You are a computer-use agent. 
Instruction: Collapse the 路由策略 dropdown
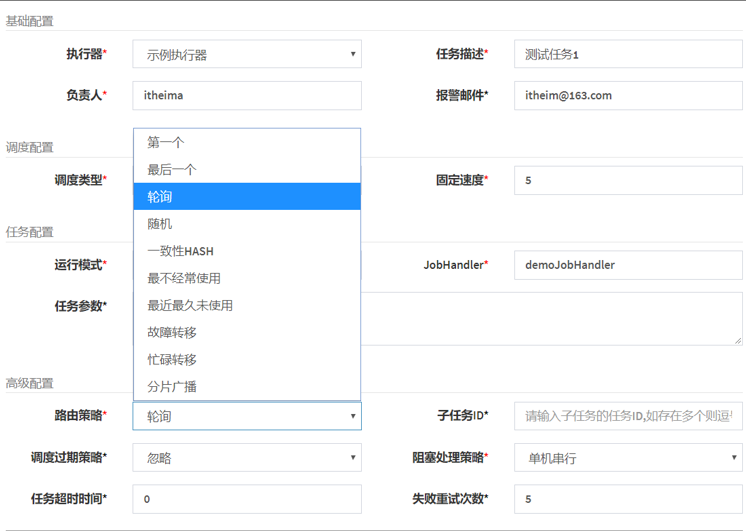pyautogui.click(x=247, y=416)
